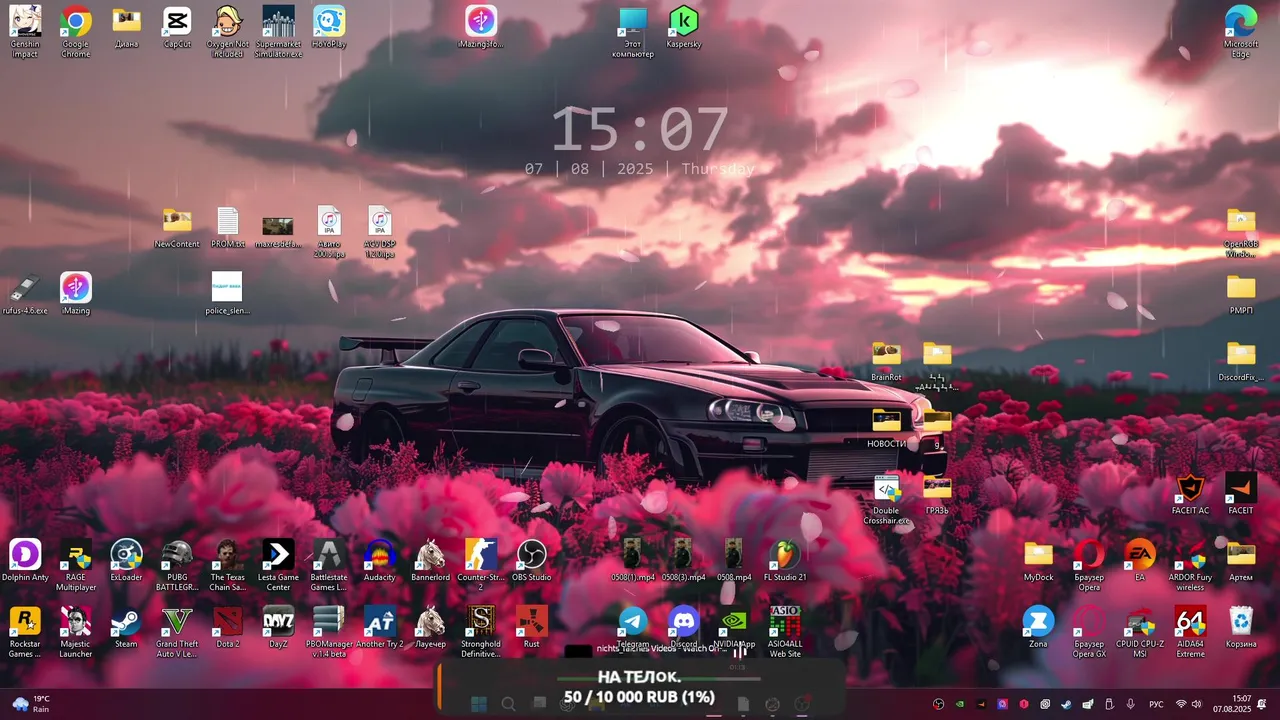Select the 0508(3).mp4 video file
Image resolution: width=1280 pixels, height=720 pixels.
click(684, 554)
